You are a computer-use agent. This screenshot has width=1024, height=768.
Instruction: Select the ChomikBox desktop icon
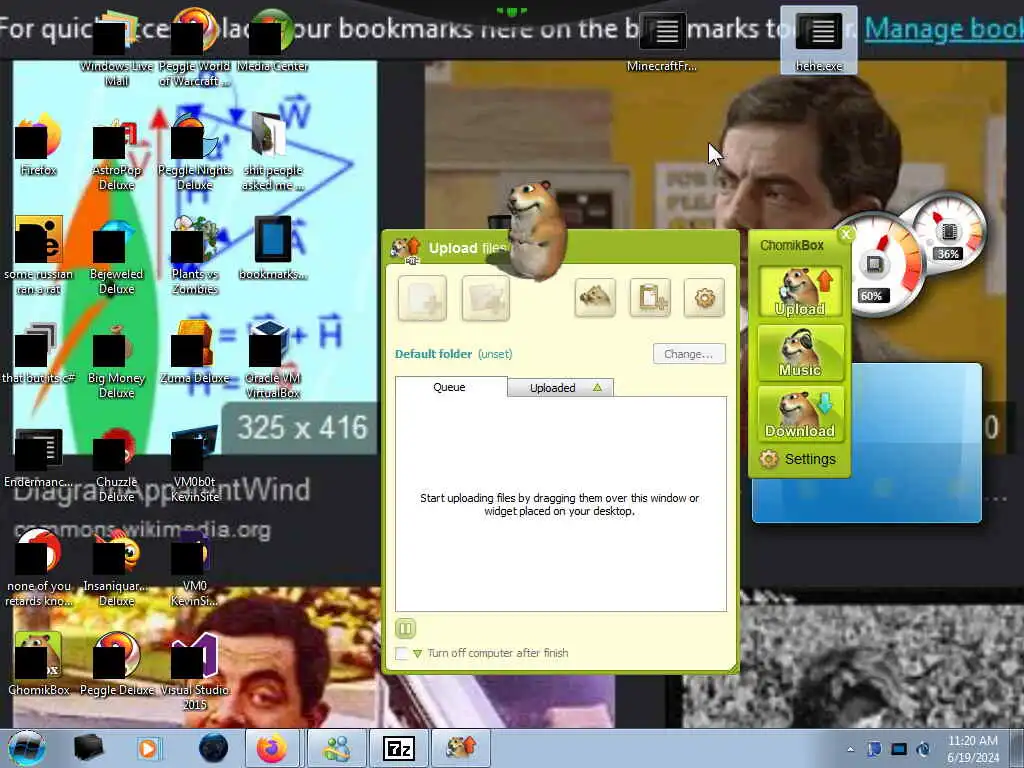(39, 665)
